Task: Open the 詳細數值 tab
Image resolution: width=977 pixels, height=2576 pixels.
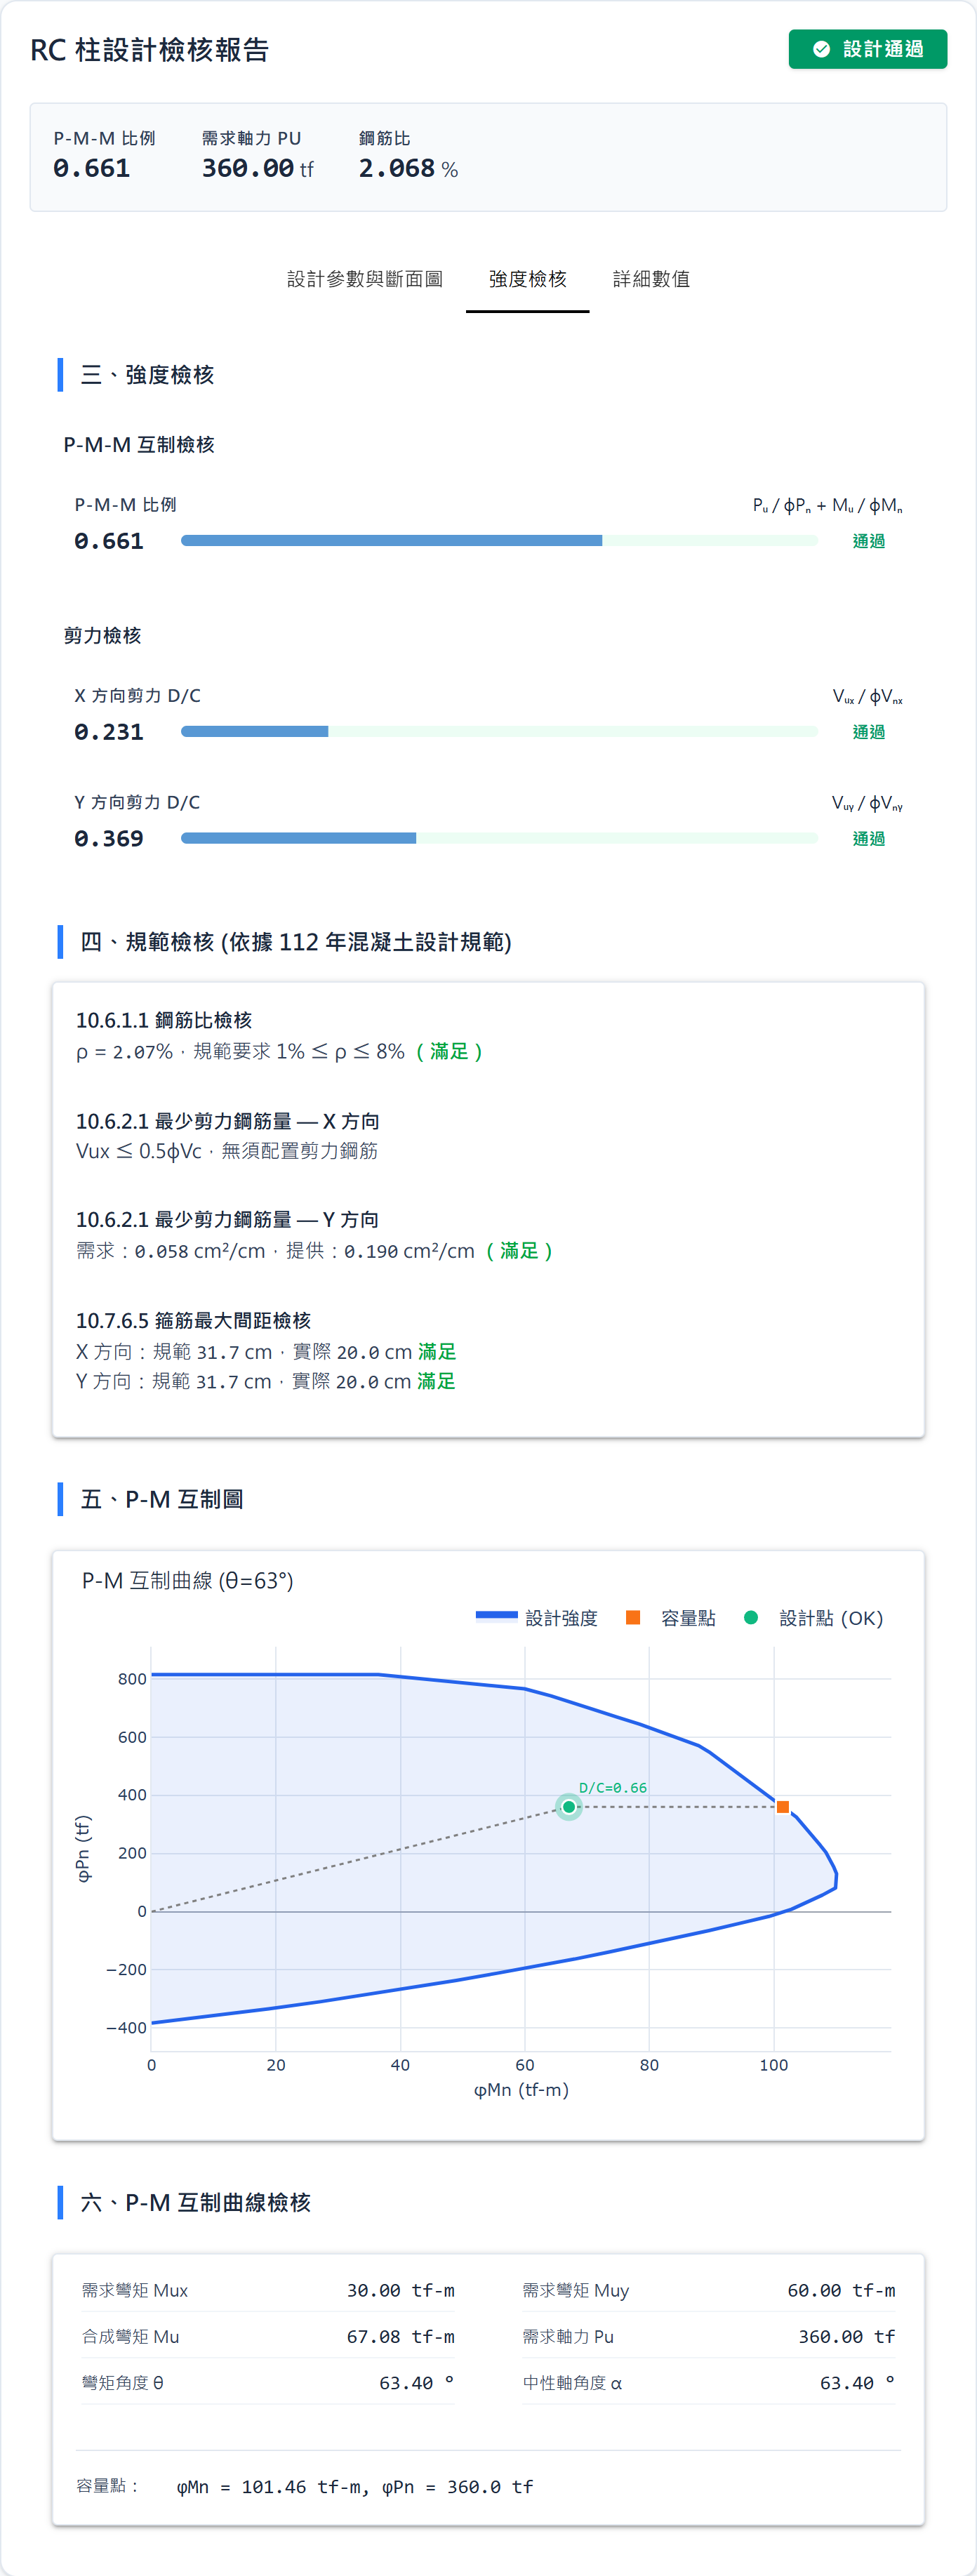Action: [x=652, y=280]
